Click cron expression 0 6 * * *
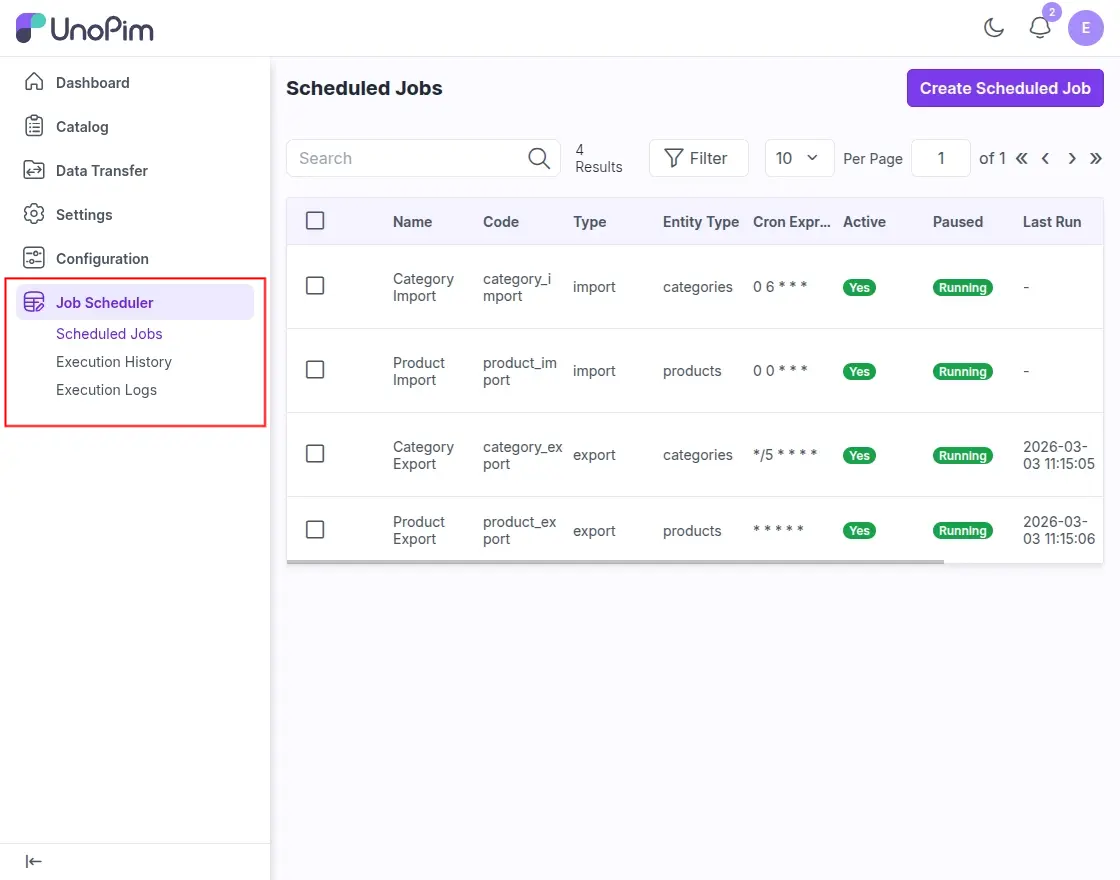This screenshot has height=880, width=1120. tap(780, 286)
